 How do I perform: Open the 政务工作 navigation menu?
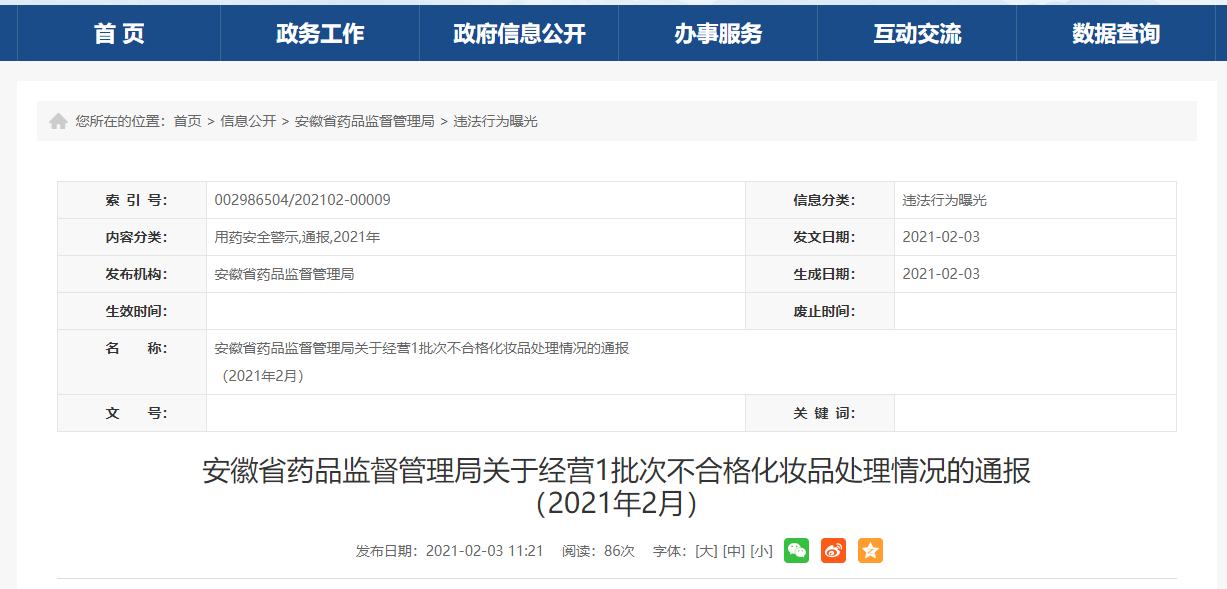coord(320,34)
